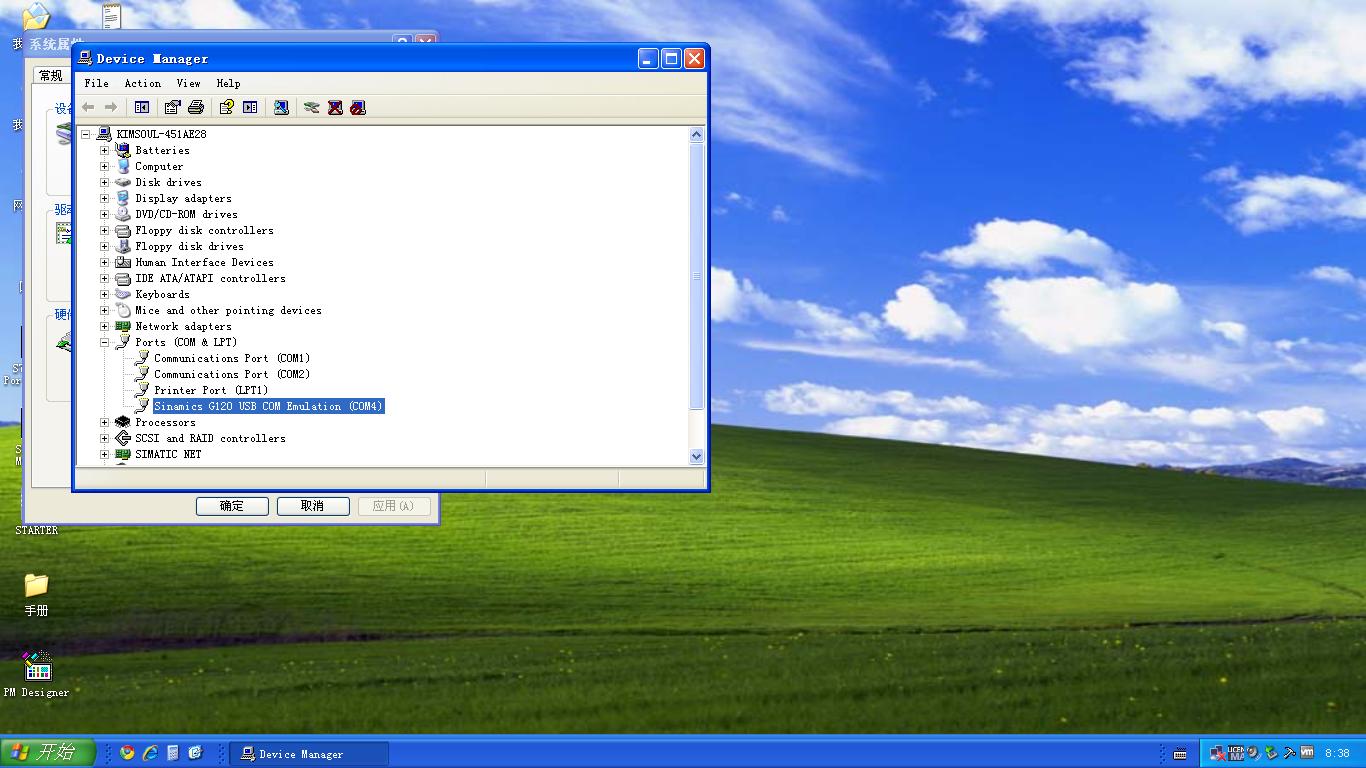Click the Update Driver toolbar icon

click(x=312, y=107)
